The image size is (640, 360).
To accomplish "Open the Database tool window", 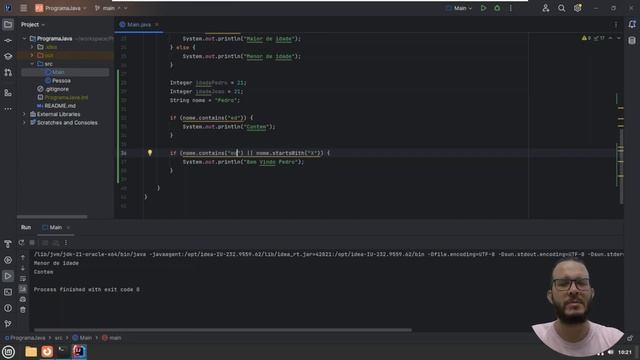I will 632,41.
